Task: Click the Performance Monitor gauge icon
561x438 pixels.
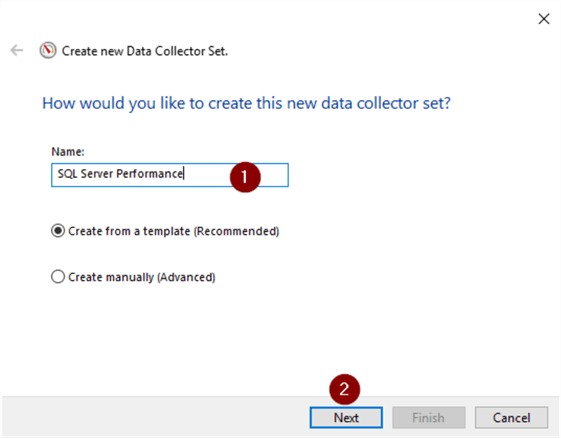Action: pyautogui.click(x=48, y=50)
